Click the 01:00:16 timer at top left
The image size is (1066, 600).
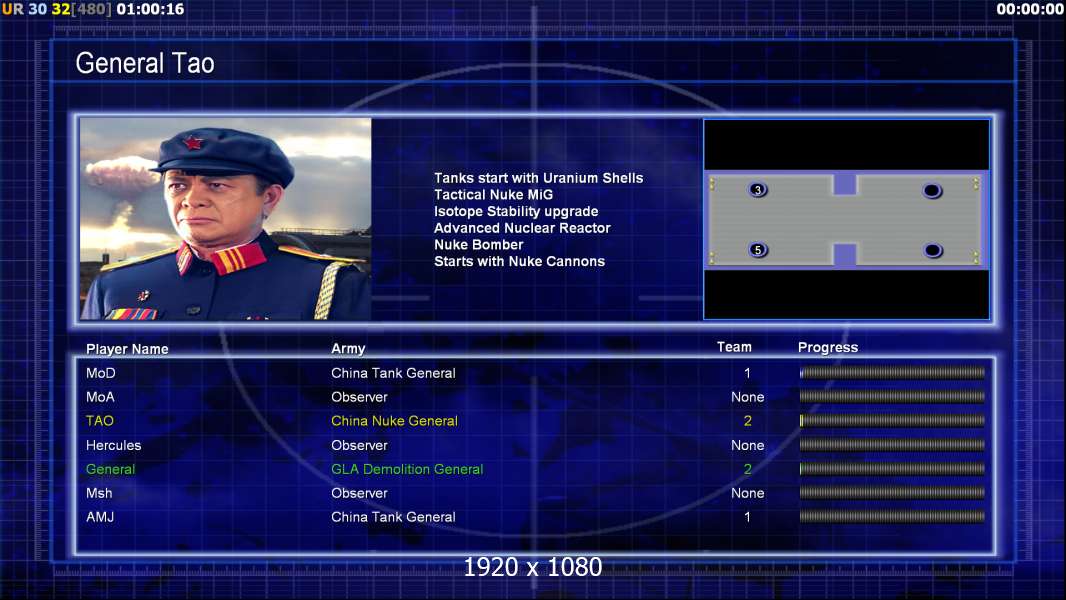[x=150, y=9]
